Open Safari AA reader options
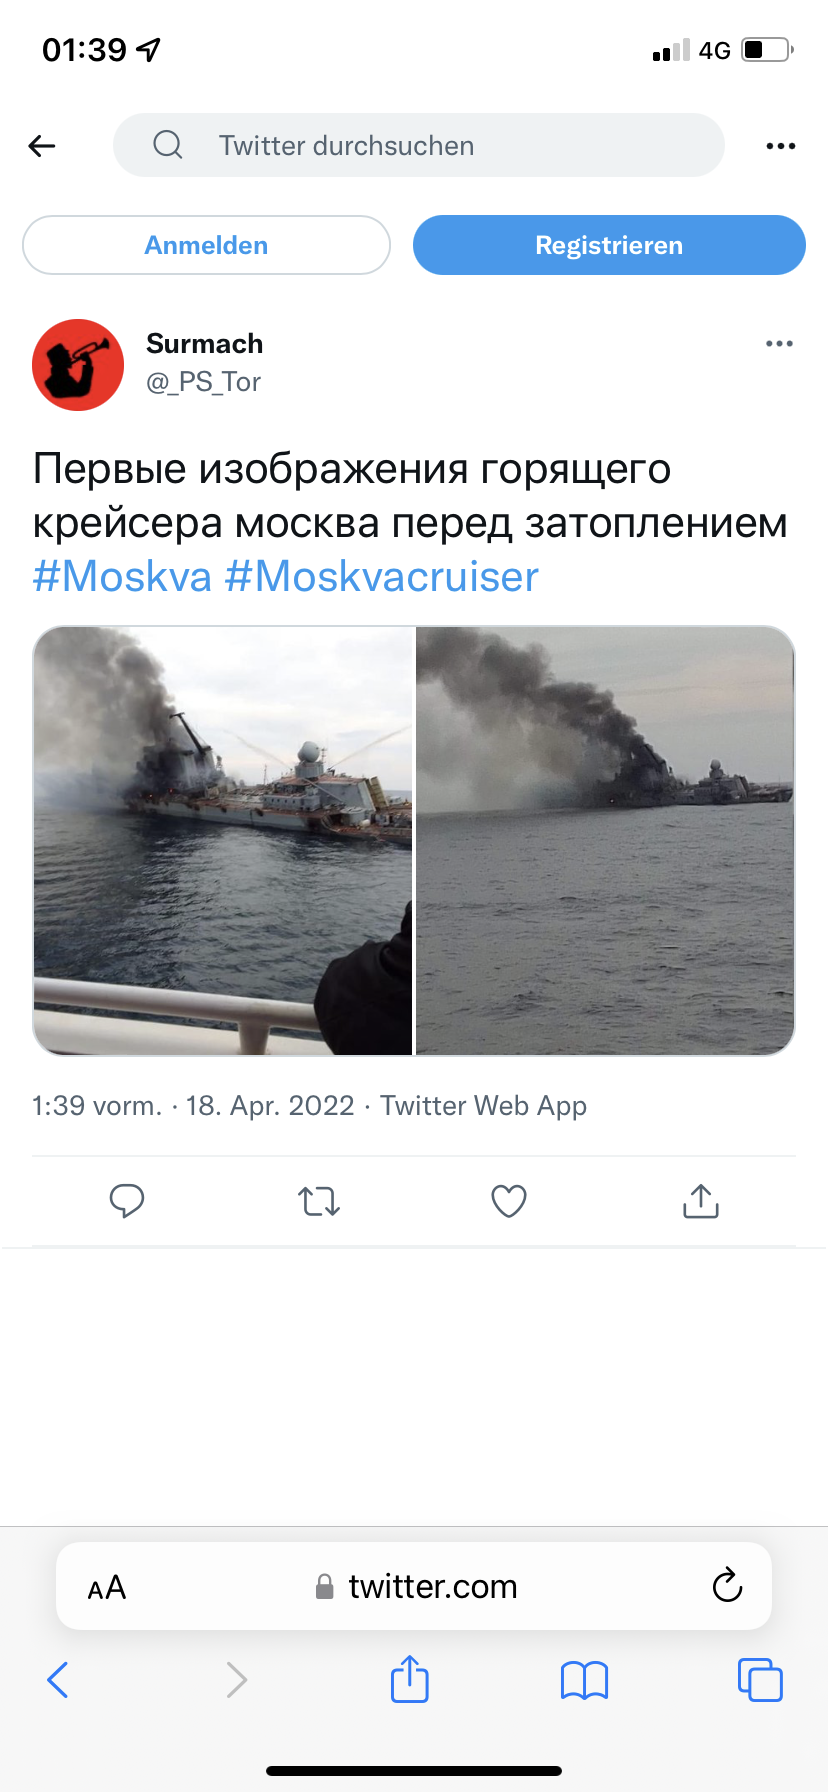This screenshot has width=828, height=1792. pos(107,1587)
